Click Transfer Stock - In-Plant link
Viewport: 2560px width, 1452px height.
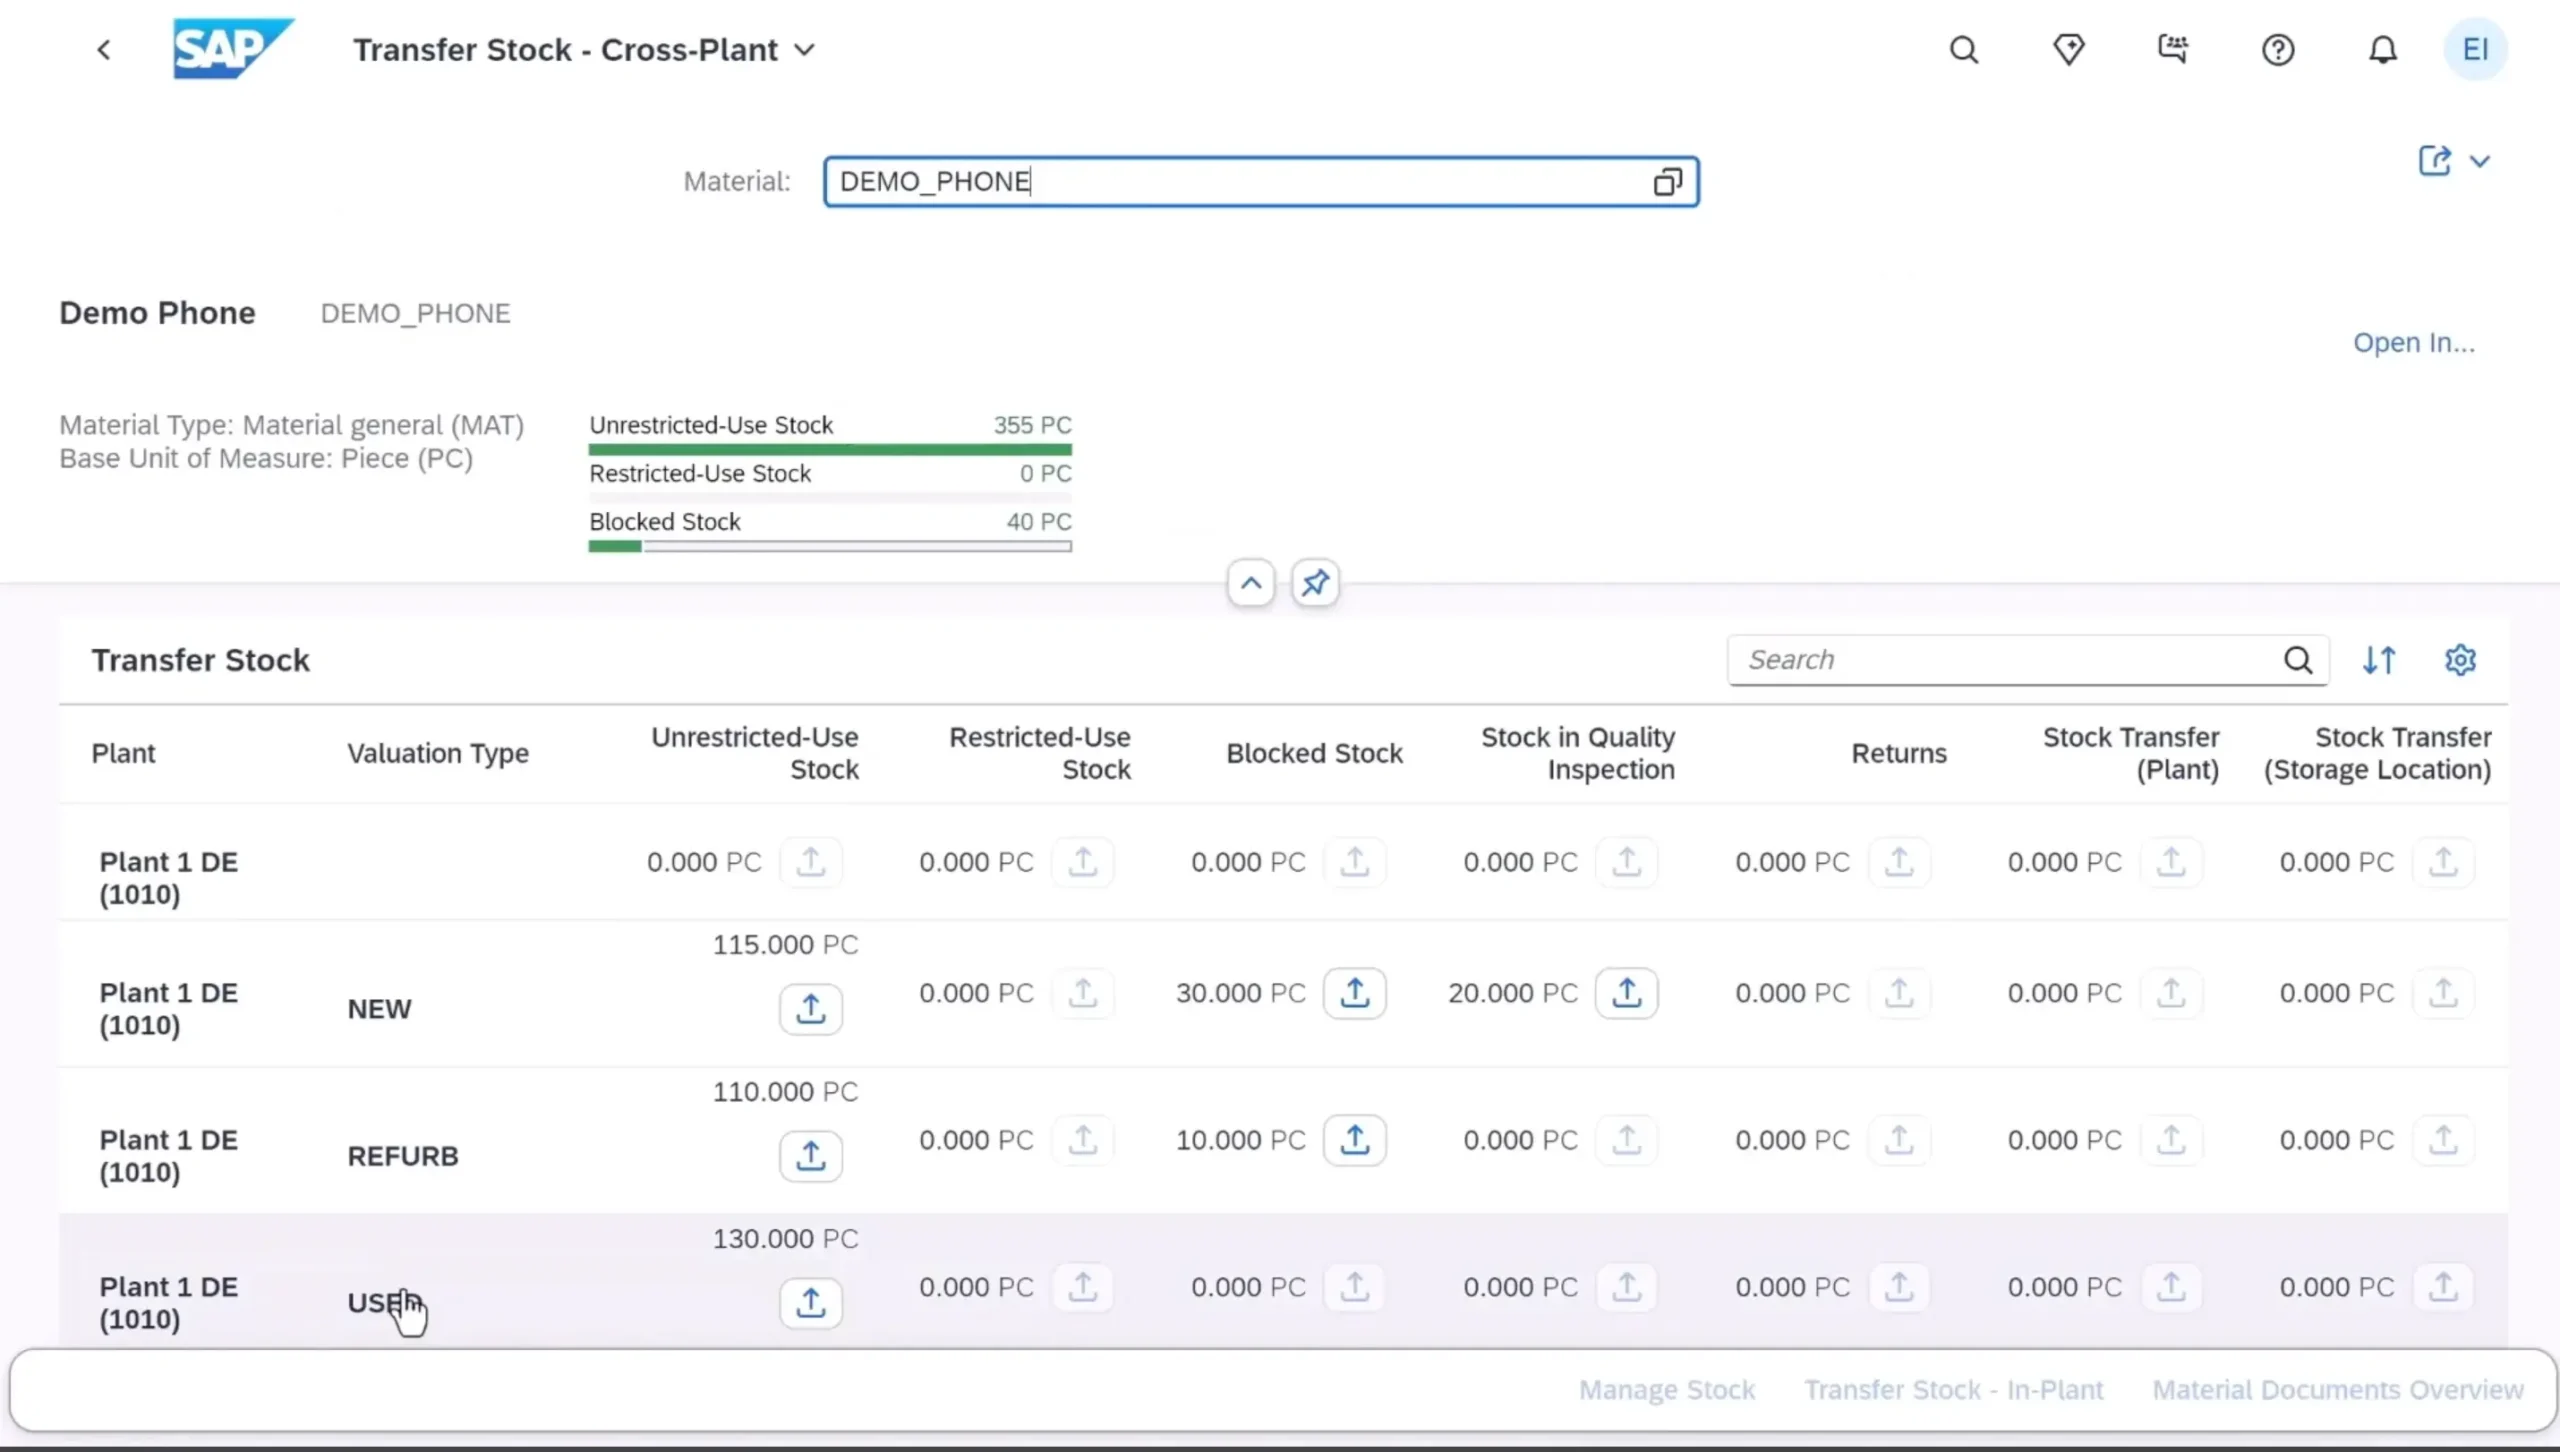point(1954,1390)
